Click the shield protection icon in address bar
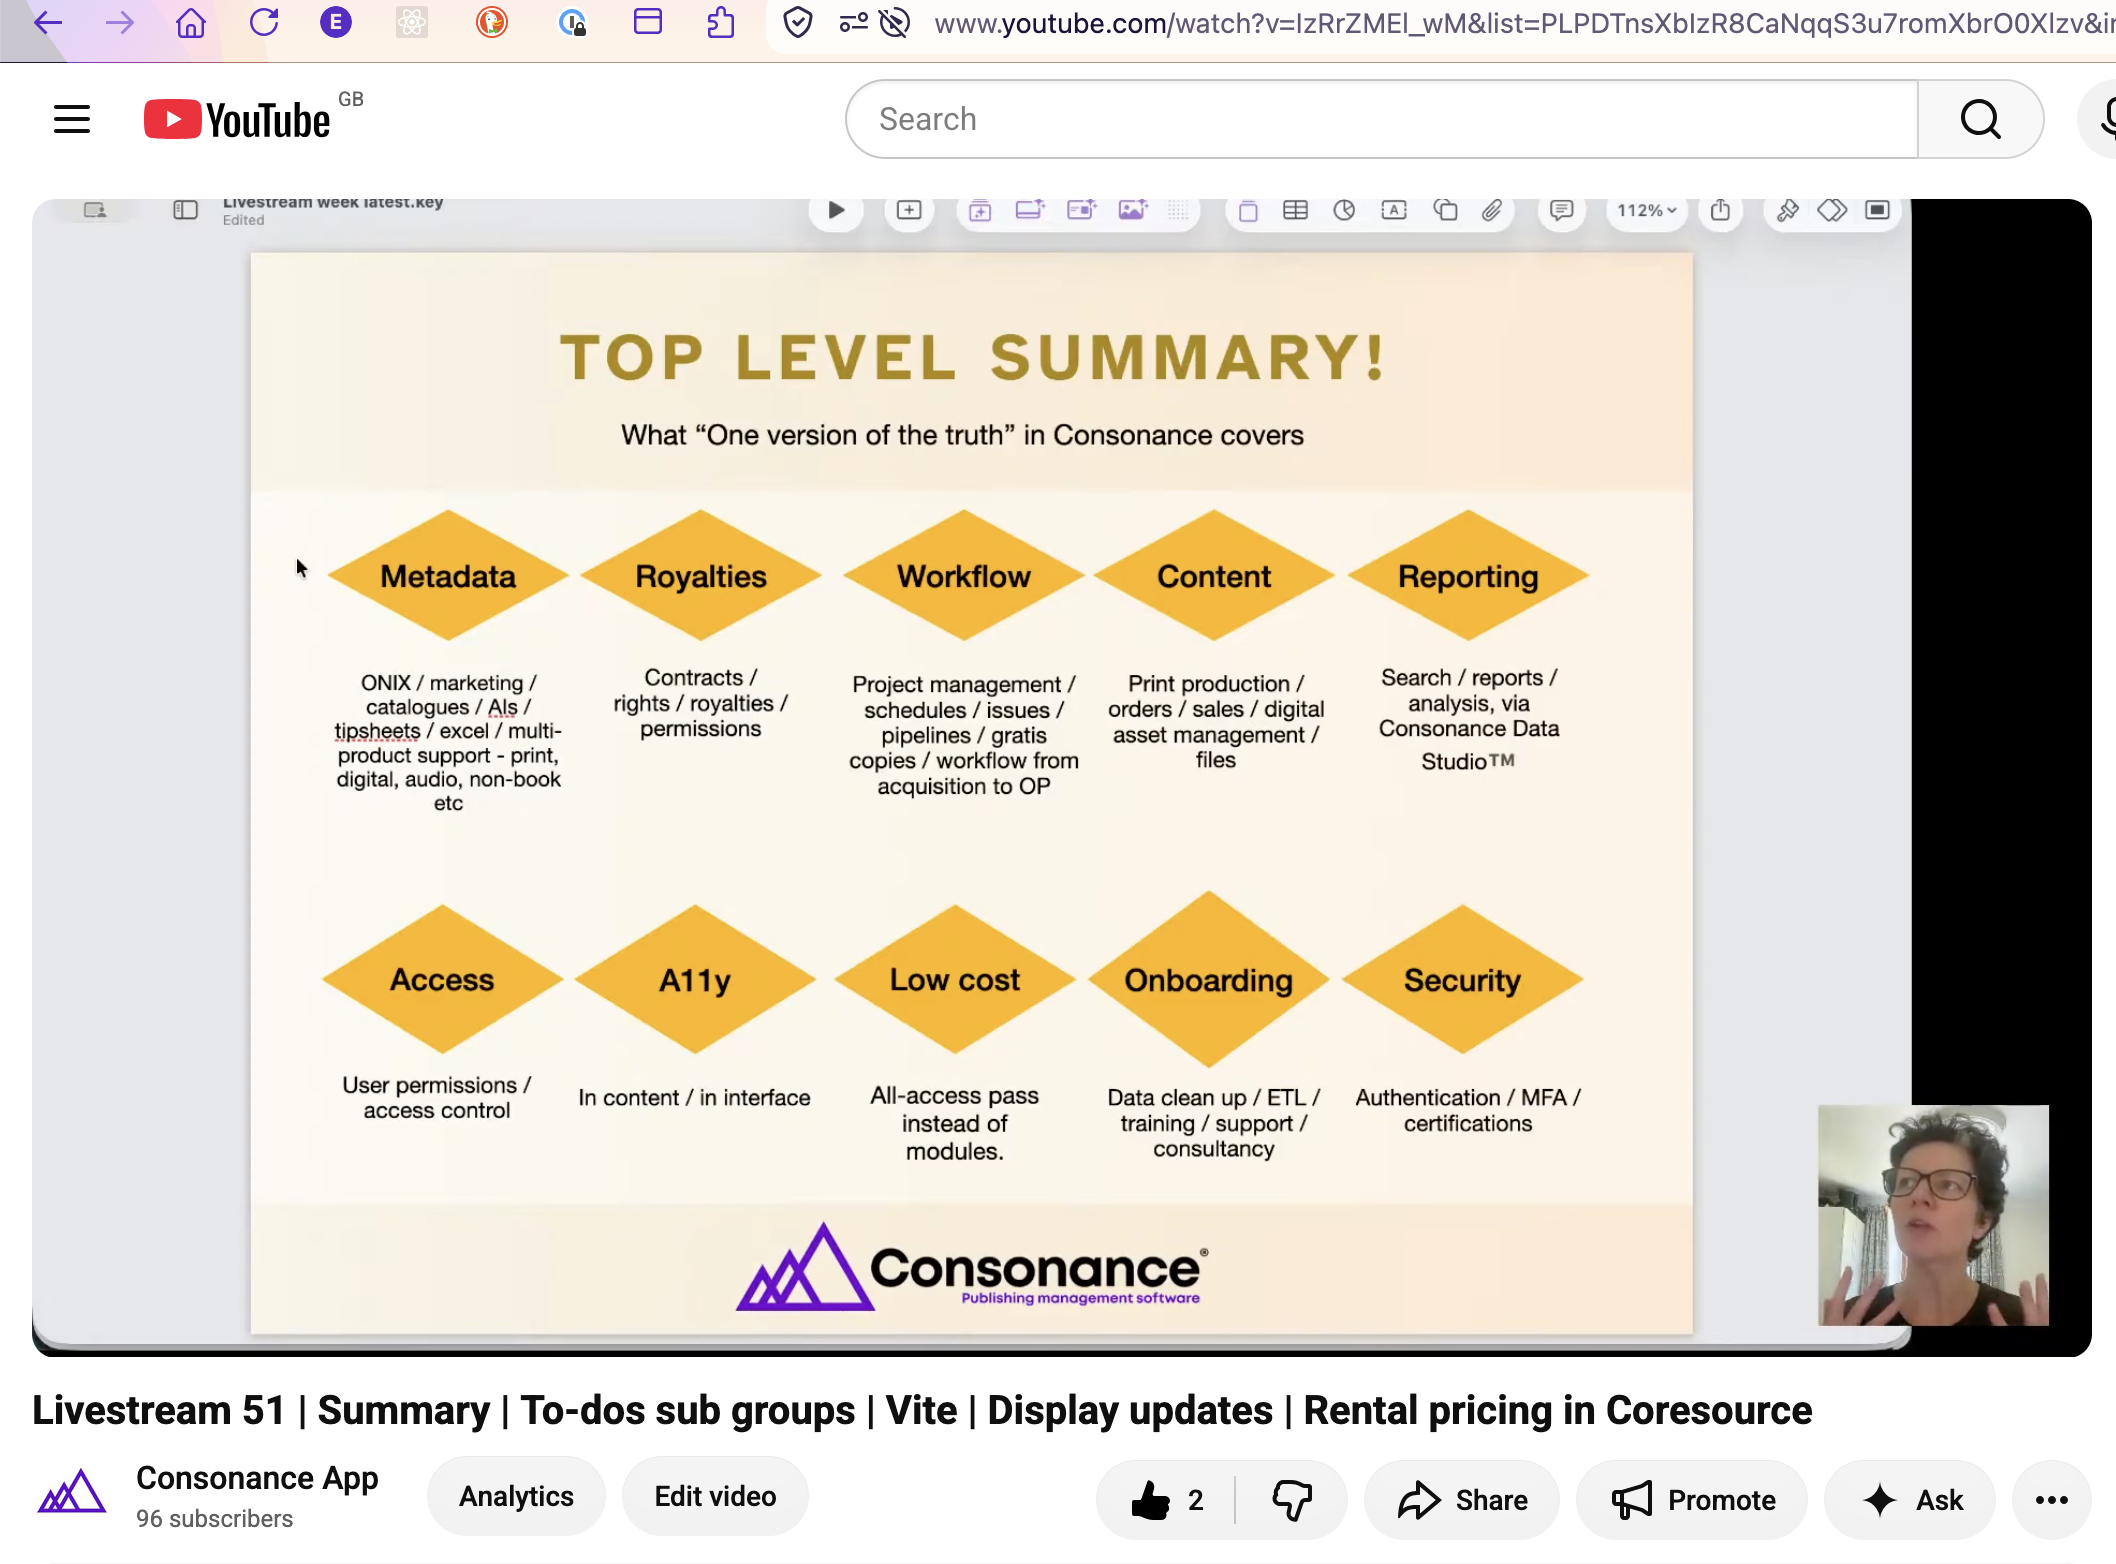2116x1564 pixels. (797, 22)
